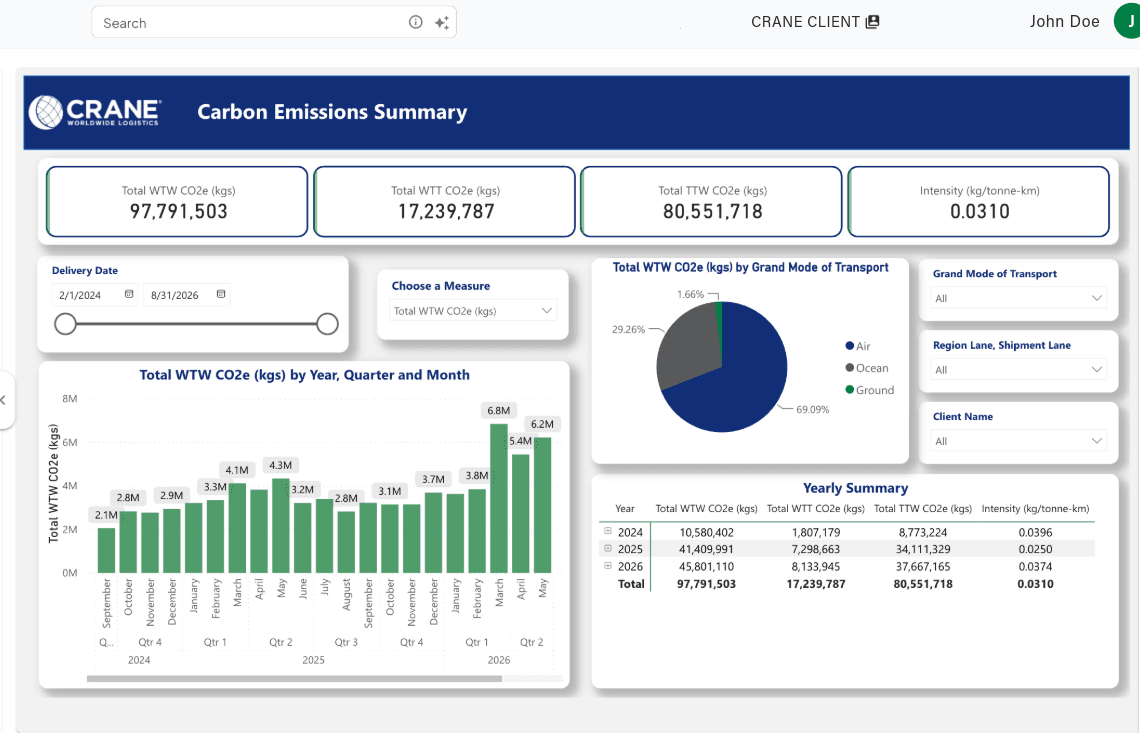
Task: Click the 45,801,110 table cell
Action: click(707, 567)
